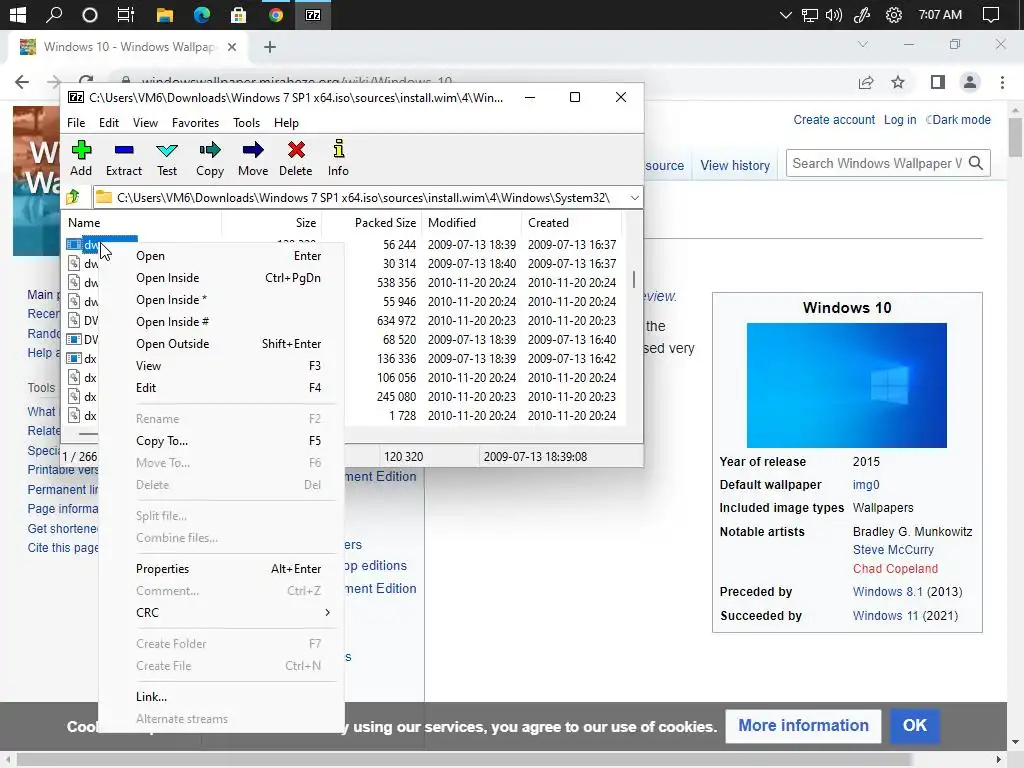Switch to Chrome on the taskbar
Viewport: 1024px width, 768px height.
[276, 15]
